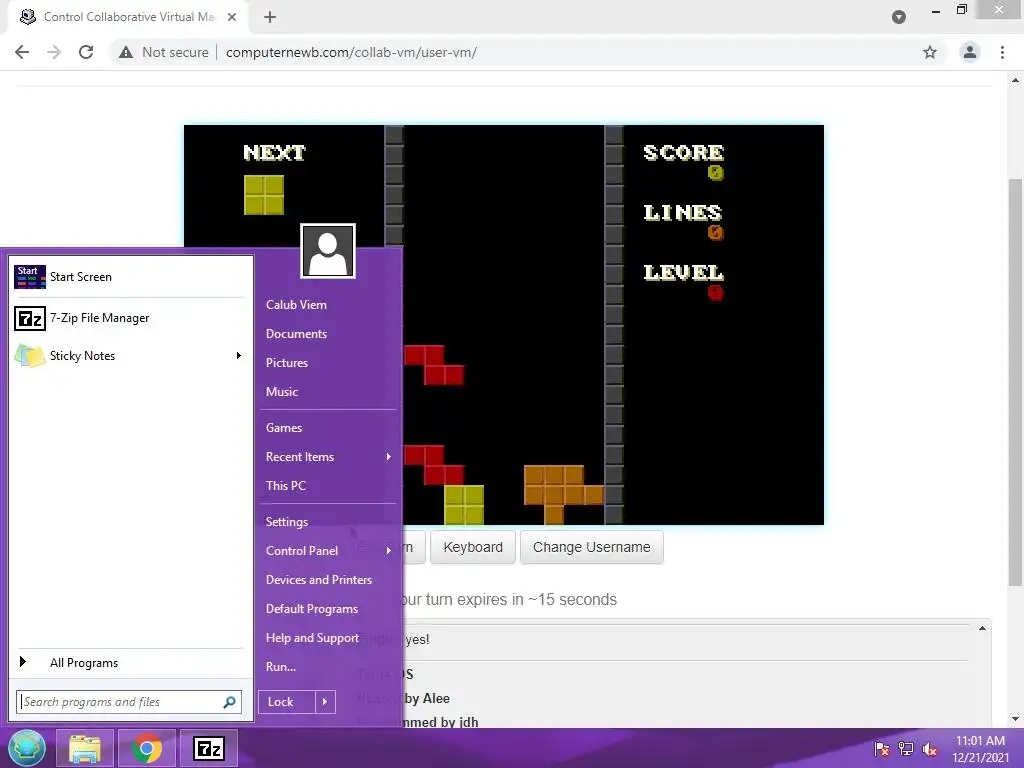Close the Control Collaborative Virtual Machine tab

click(x=232, y=17)
